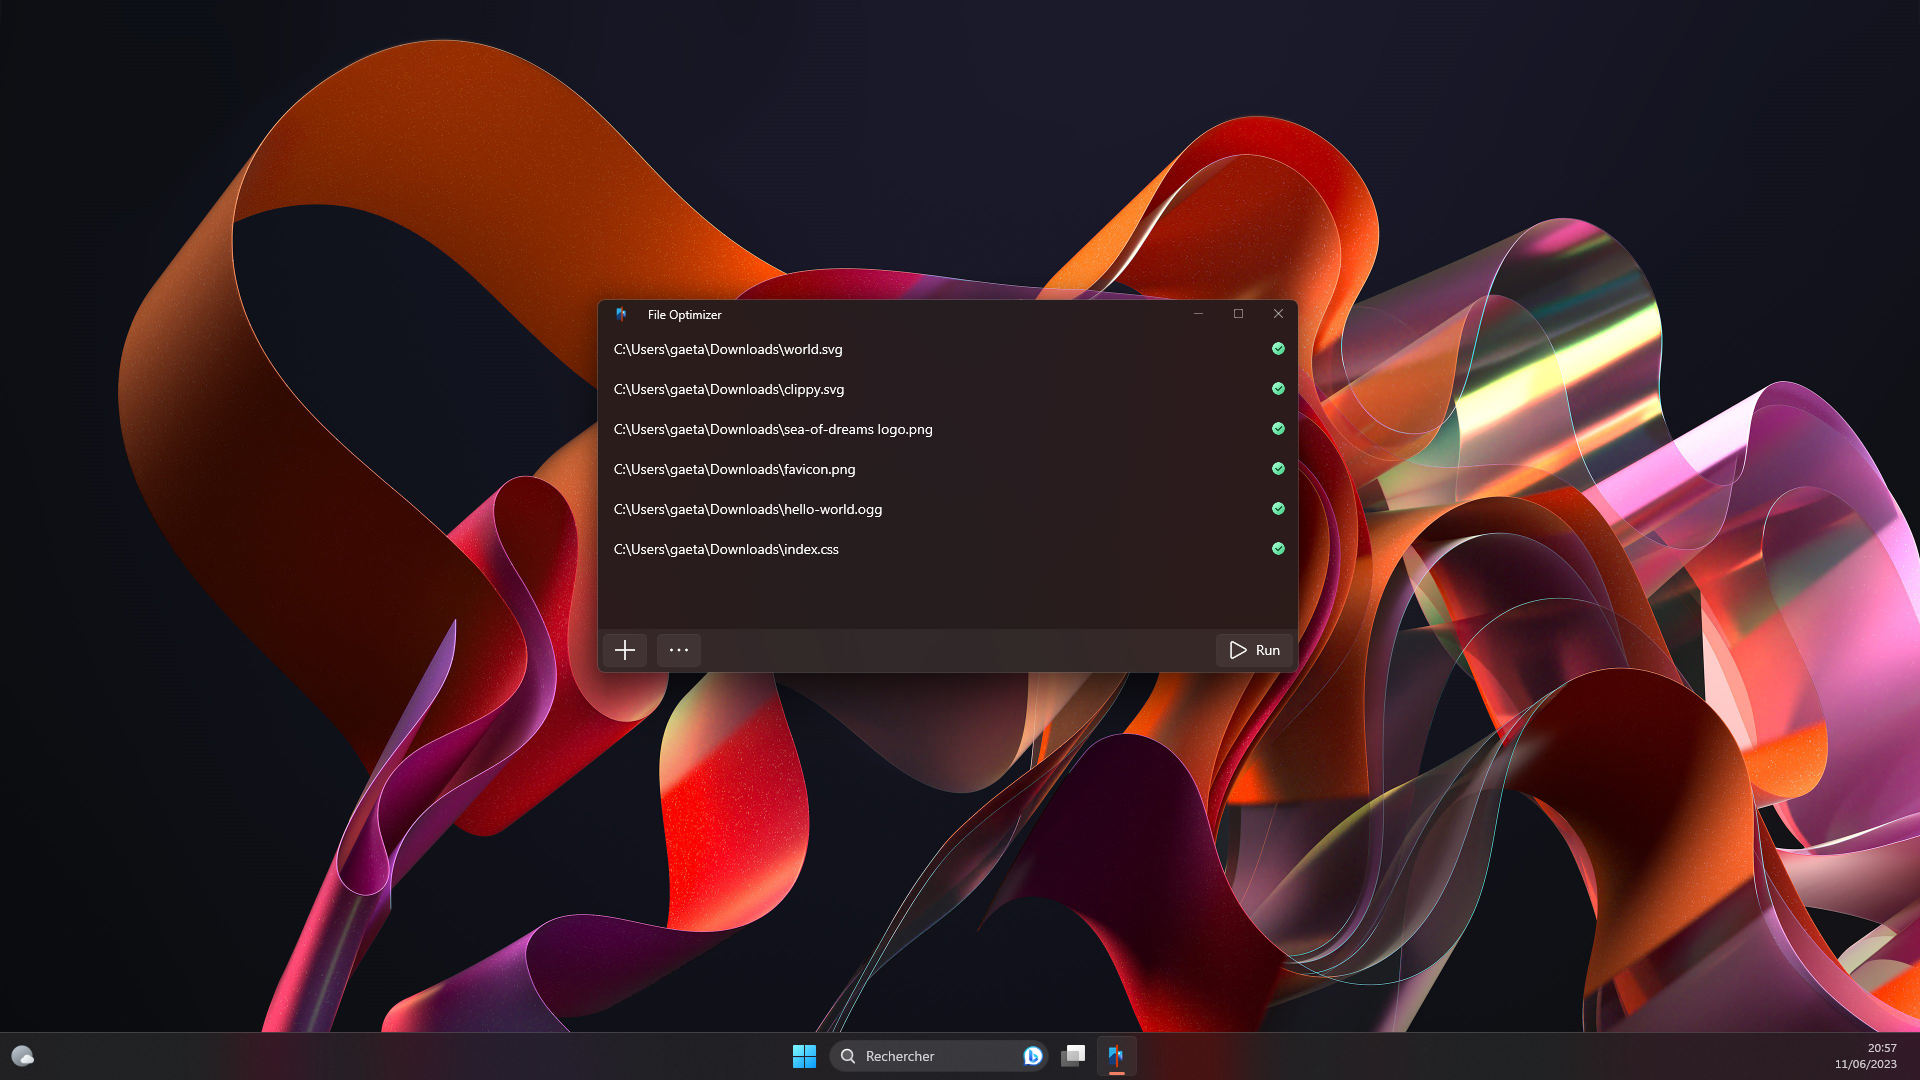Open the weather widget in taskbar corner
This screenshot has width=1920, height=1080.
[x=22, y=1055]
